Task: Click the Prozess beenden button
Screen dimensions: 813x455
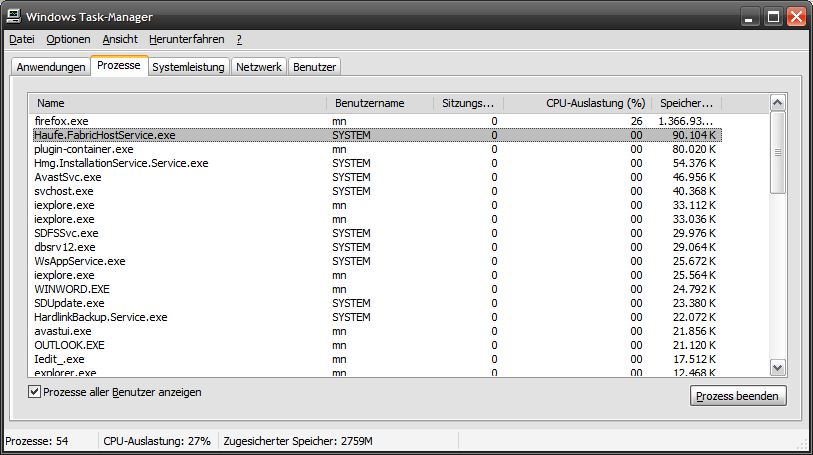Action: 738,396
